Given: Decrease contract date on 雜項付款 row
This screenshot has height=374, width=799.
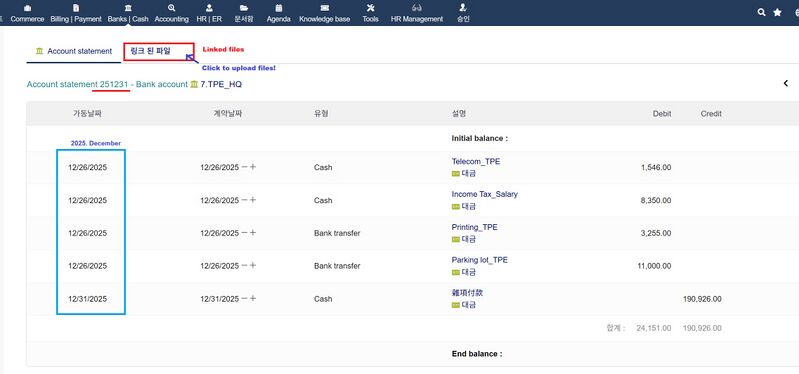Looking at the screenshot, I should pyautogui.click(x=244, y=299).
